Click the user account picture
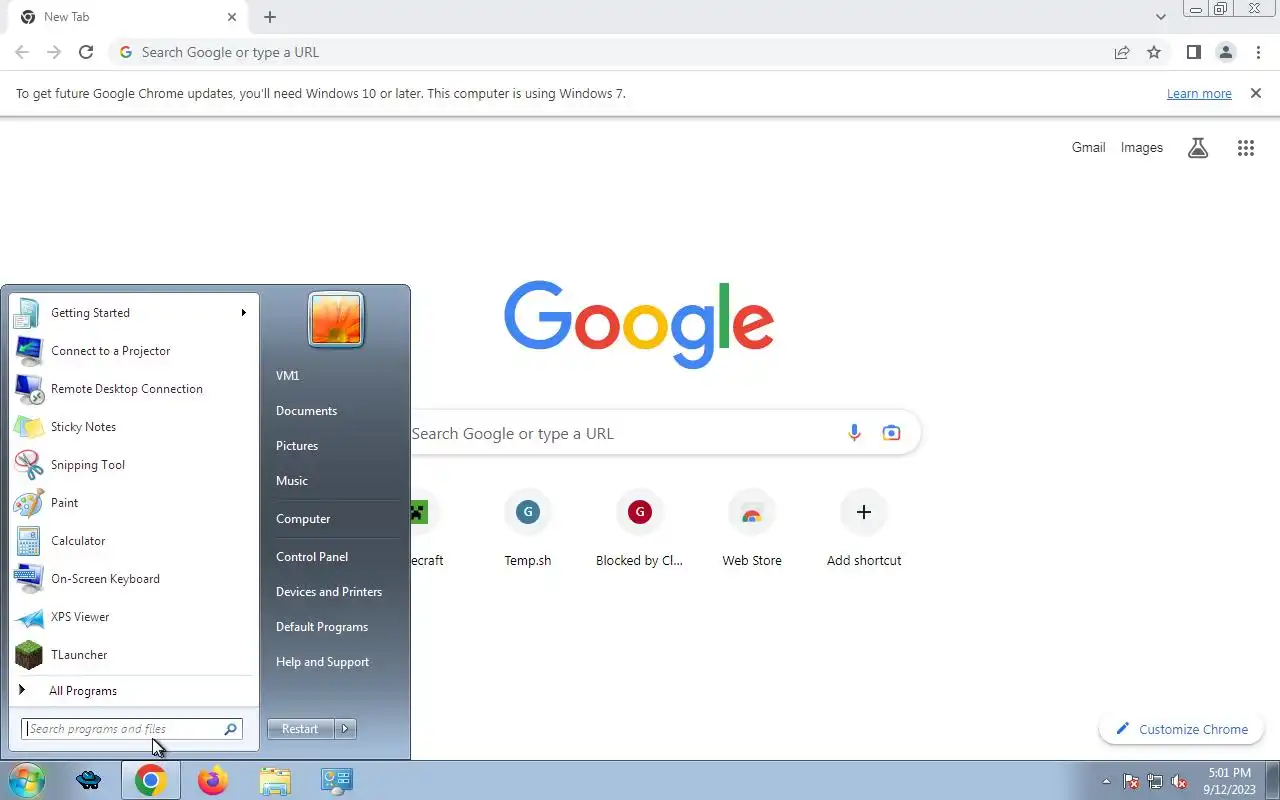Screen dimensions: 1280x800 [x=336, y=319]
